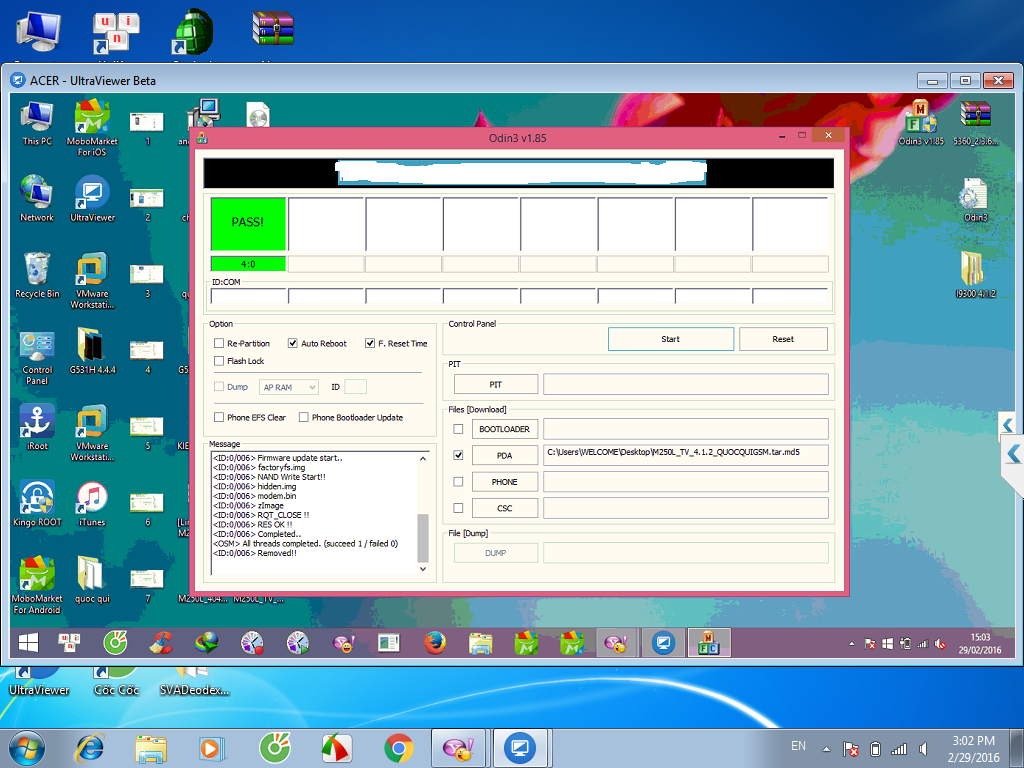Screen dimensions: 1024x768
Task: Open Cốc Cốc browser on host taskbar
Action: tap(274, 748)
